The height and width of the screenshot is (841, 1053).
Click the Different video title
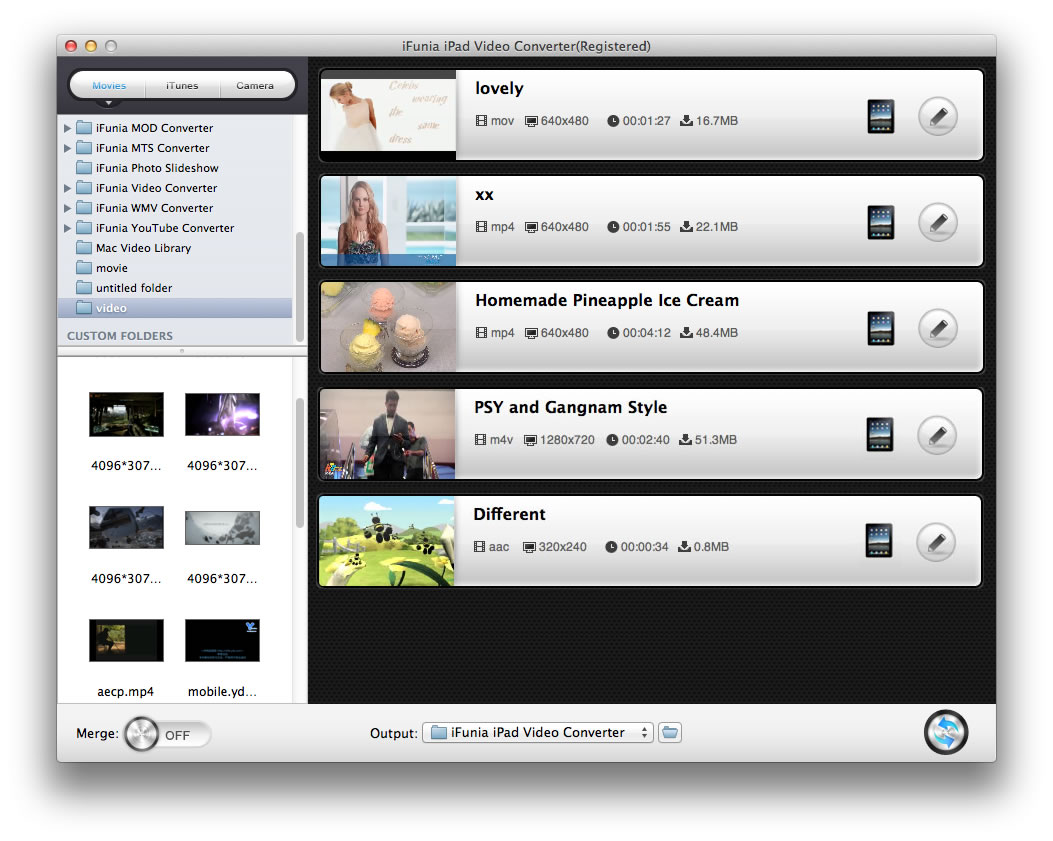[x=509, y=514]
